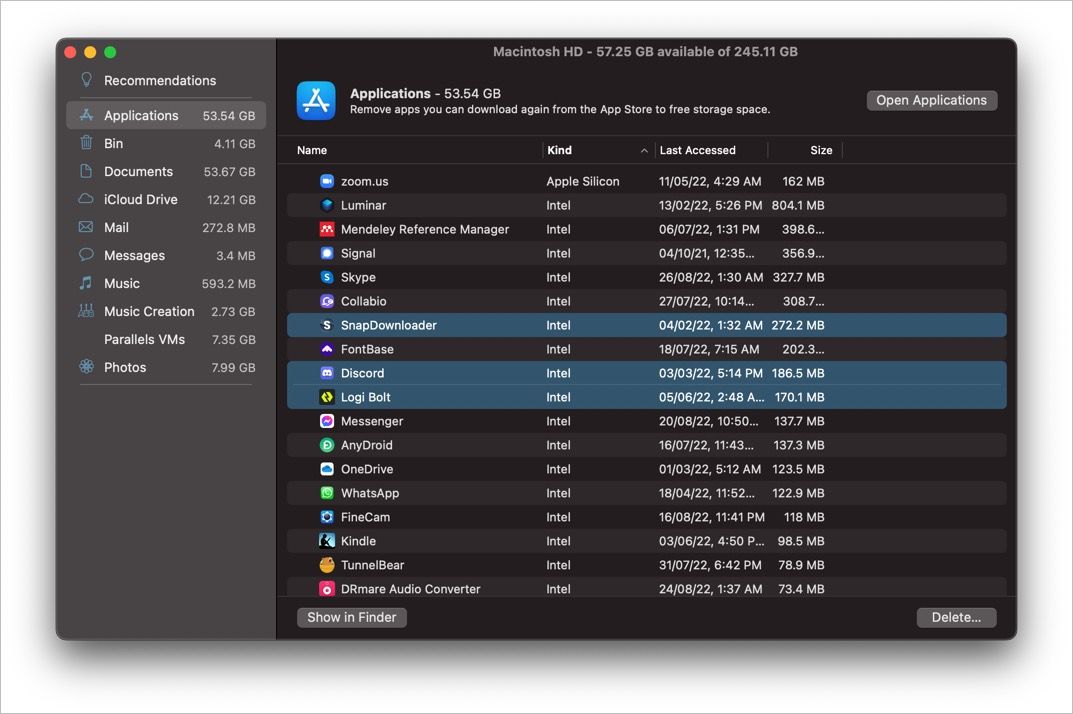Click the WhatsApp app icon
Viewport: 1073px width, 714px height.
tap(327, 493)
